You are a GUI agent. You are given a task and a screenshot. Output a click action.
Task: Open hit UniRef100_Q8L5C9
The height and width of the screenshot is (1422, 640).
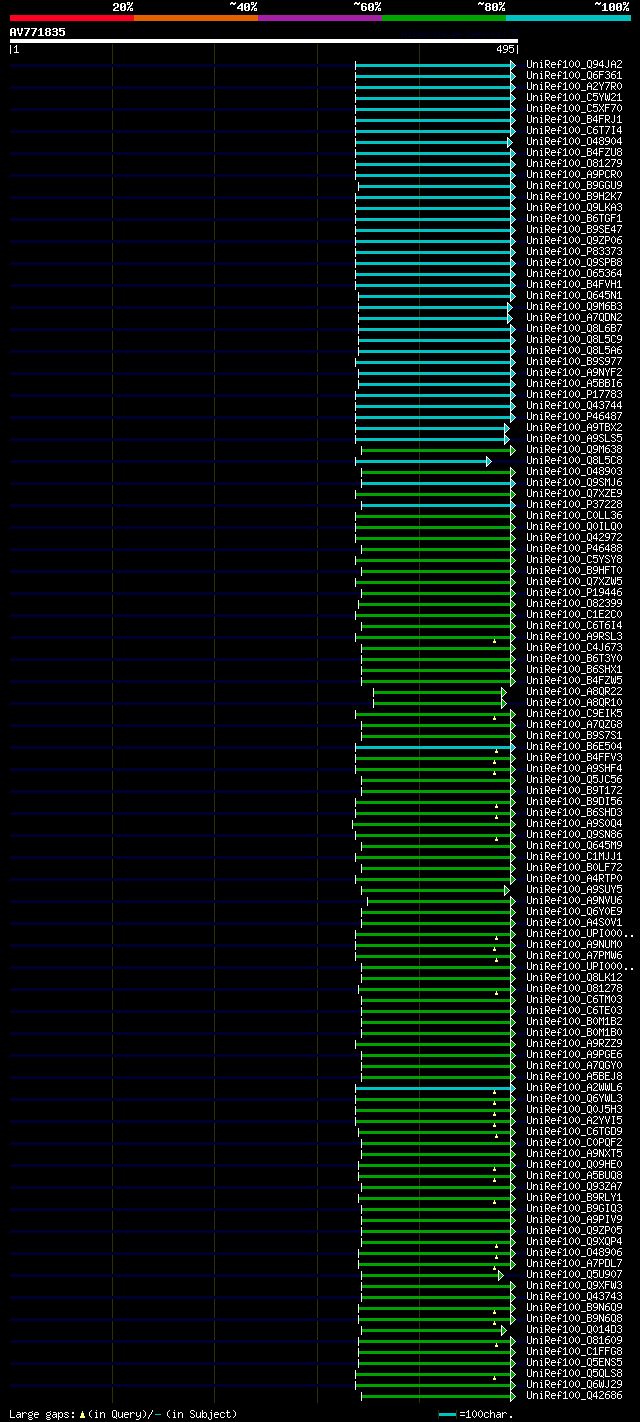pyautogui.click(x=574, y=340)
